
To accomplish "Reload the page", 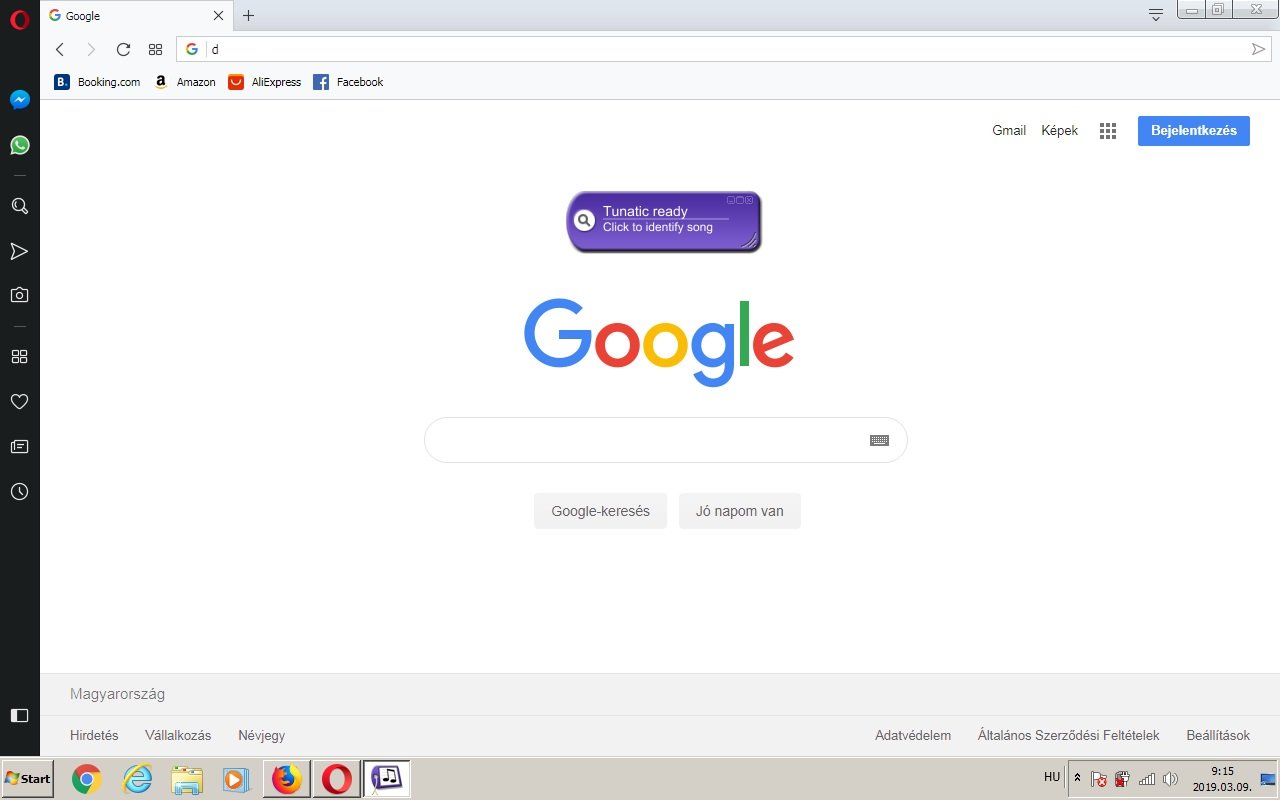I will 123,49.
